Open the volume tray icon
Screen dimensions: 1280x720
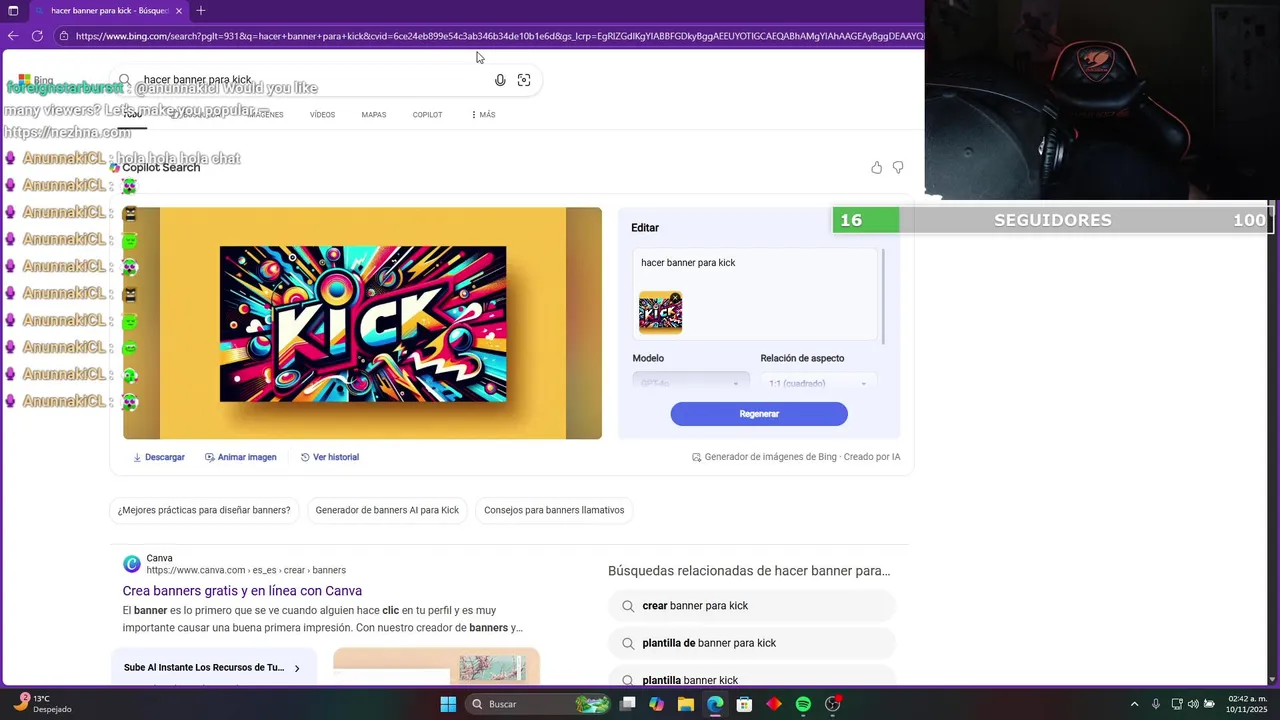pyautogui.click(x=1193, y=704)
